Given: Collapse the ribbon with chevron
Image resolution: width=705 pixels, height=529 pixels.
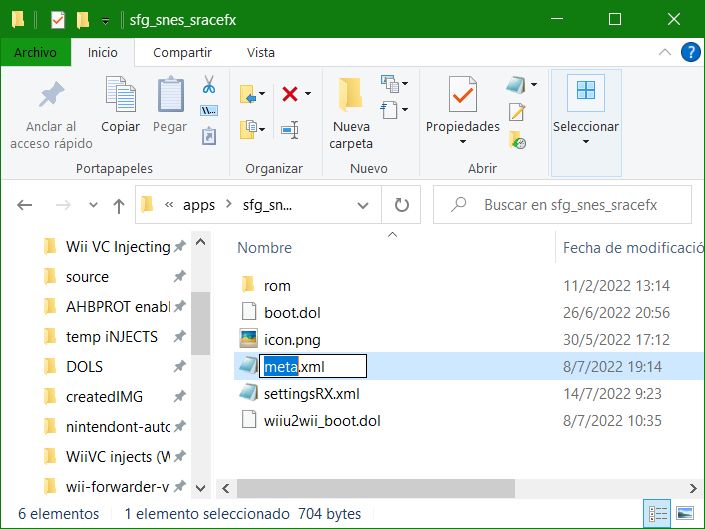Looking at the screenshot, I should 665,52.
